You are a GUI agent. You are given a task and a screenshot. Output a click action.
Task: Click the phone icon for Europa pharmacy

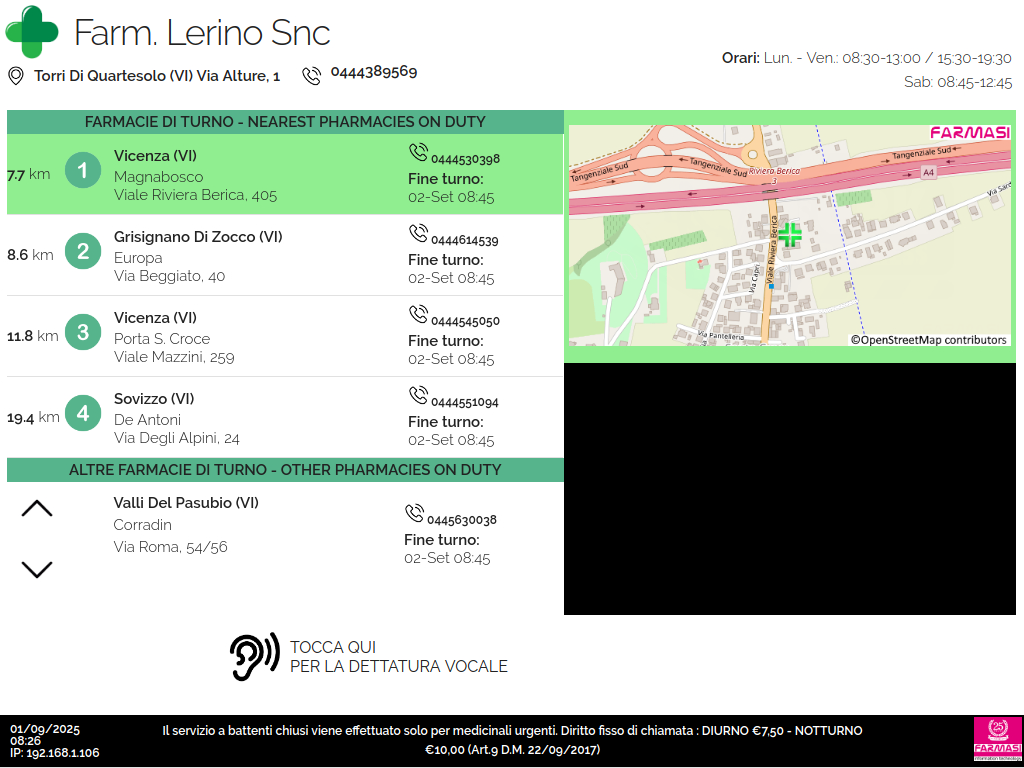[x=418, y=233]
